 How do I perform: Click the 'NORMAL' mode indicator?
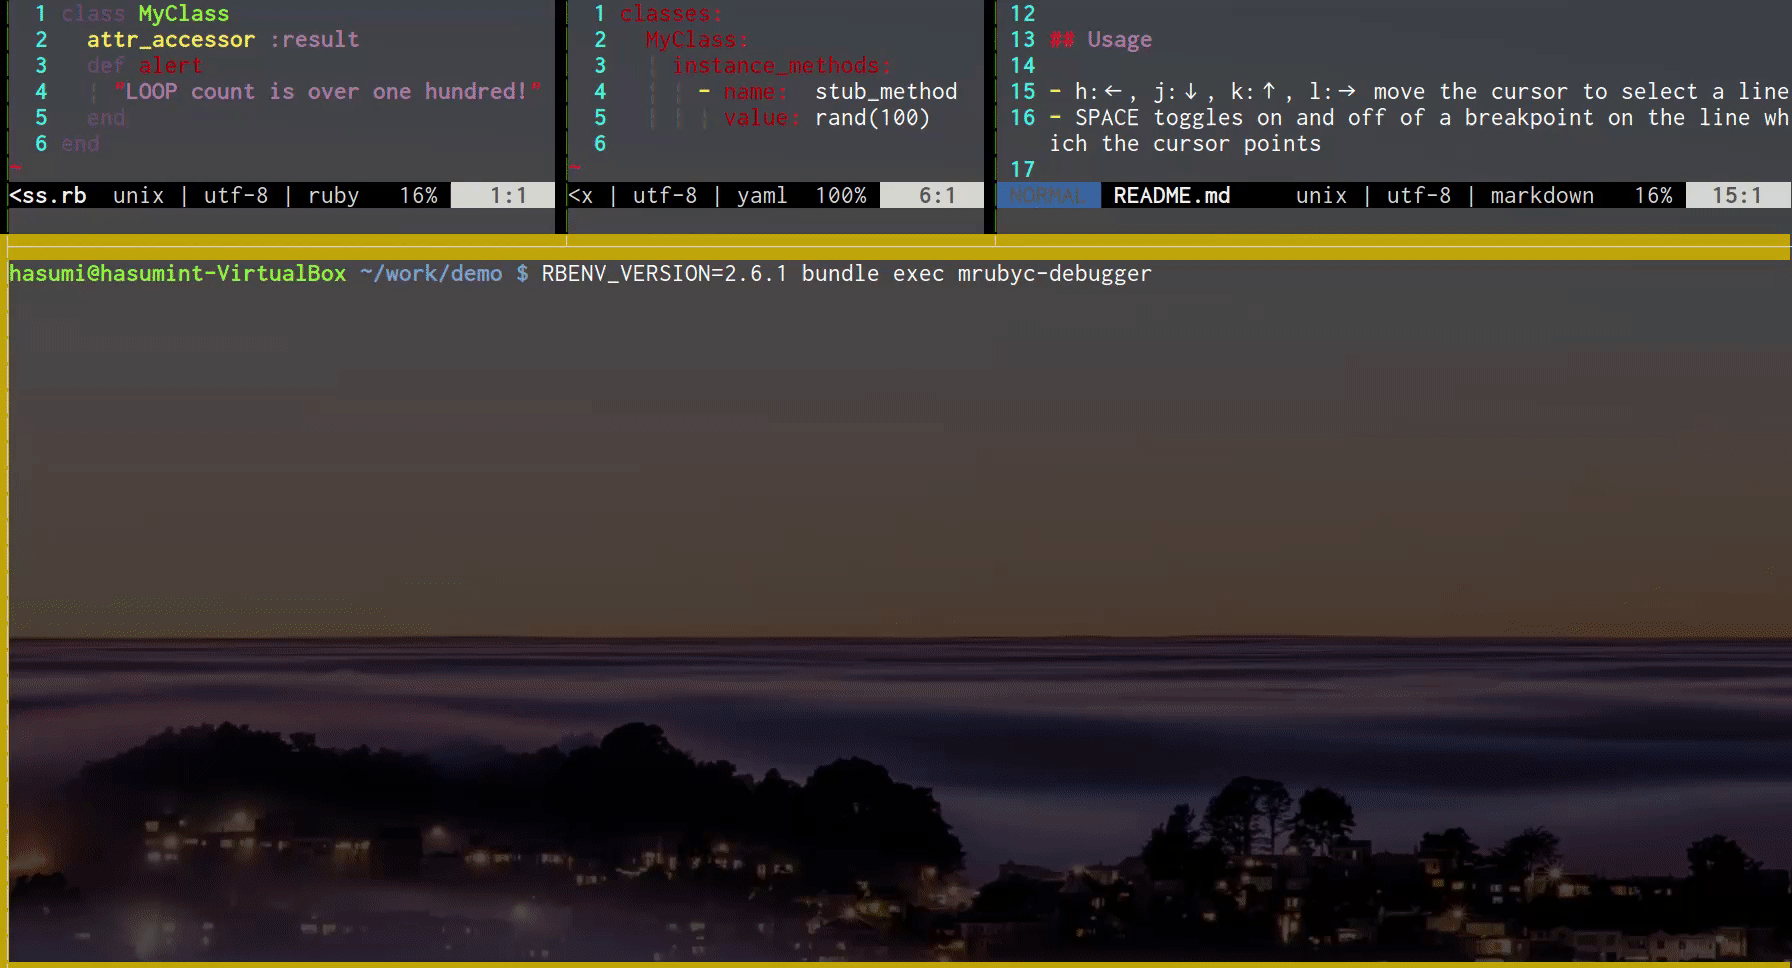[1048, 196]
